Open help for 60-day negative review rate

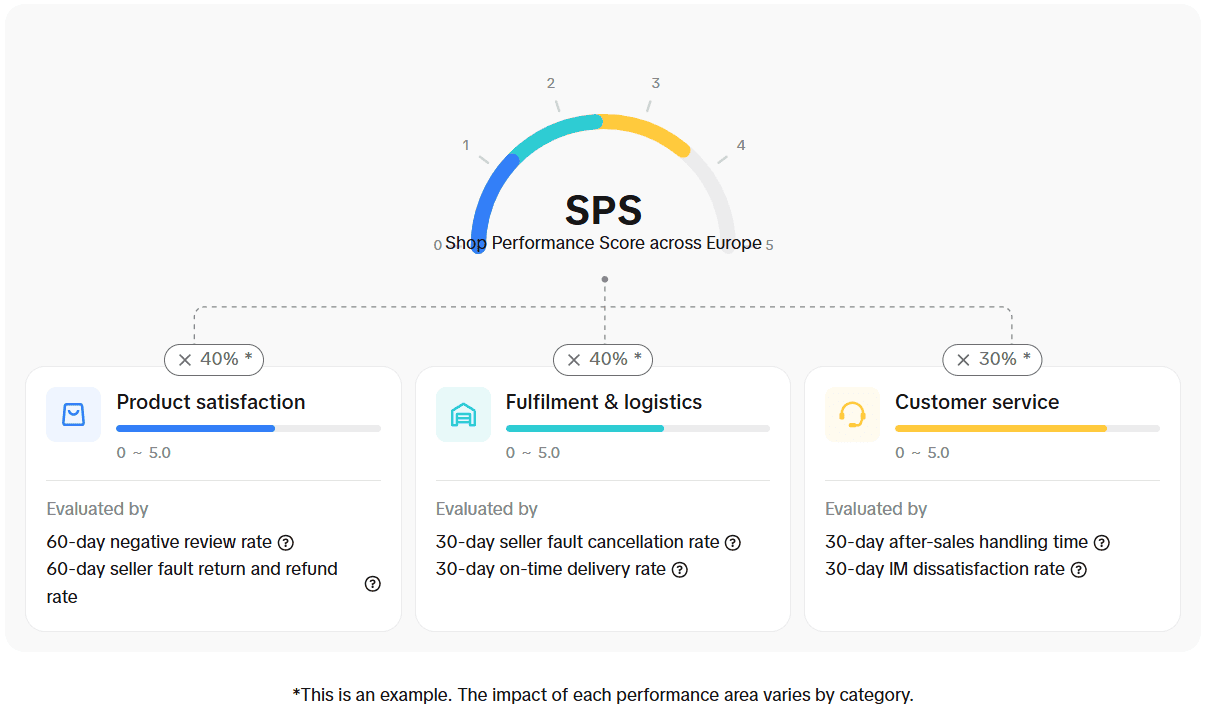(x=286, y=542)
